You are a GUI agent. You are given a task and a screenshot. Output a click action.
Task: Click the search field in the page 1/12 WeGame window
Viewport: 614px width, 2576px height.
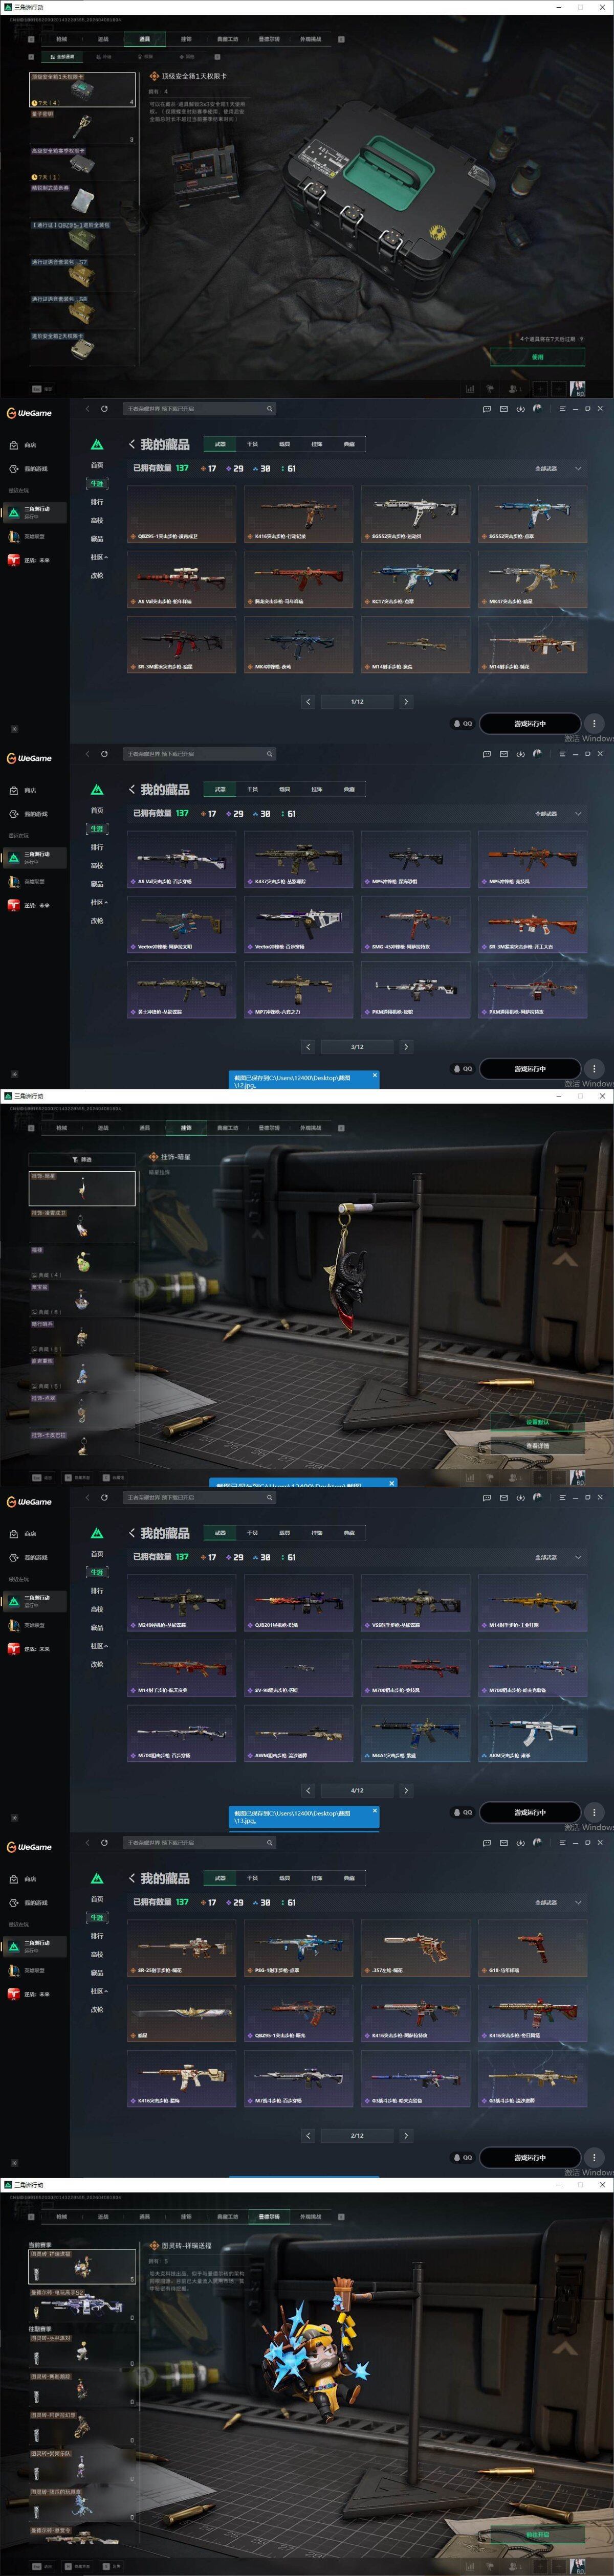tap(198, 409)
